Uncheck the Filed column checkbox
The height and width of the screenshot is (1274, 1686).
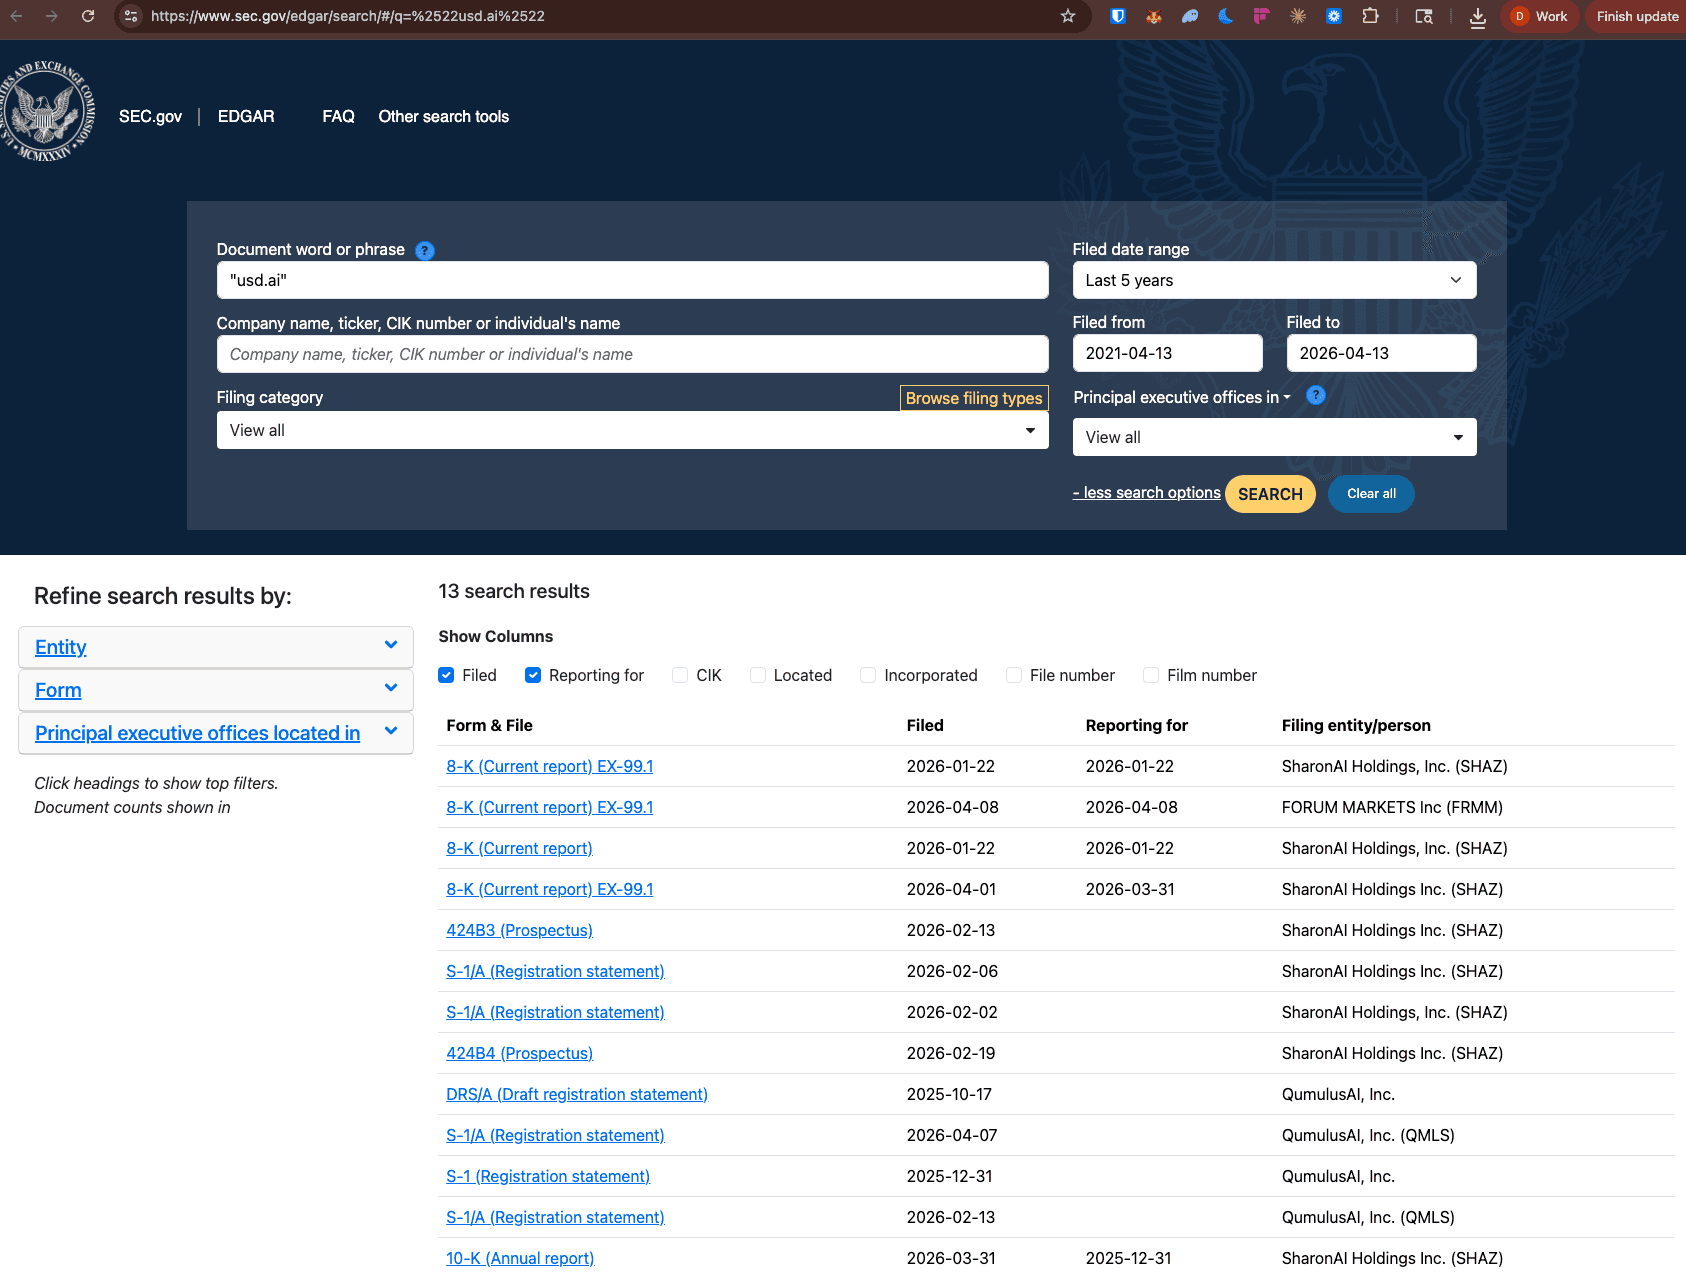click(447, 676)
